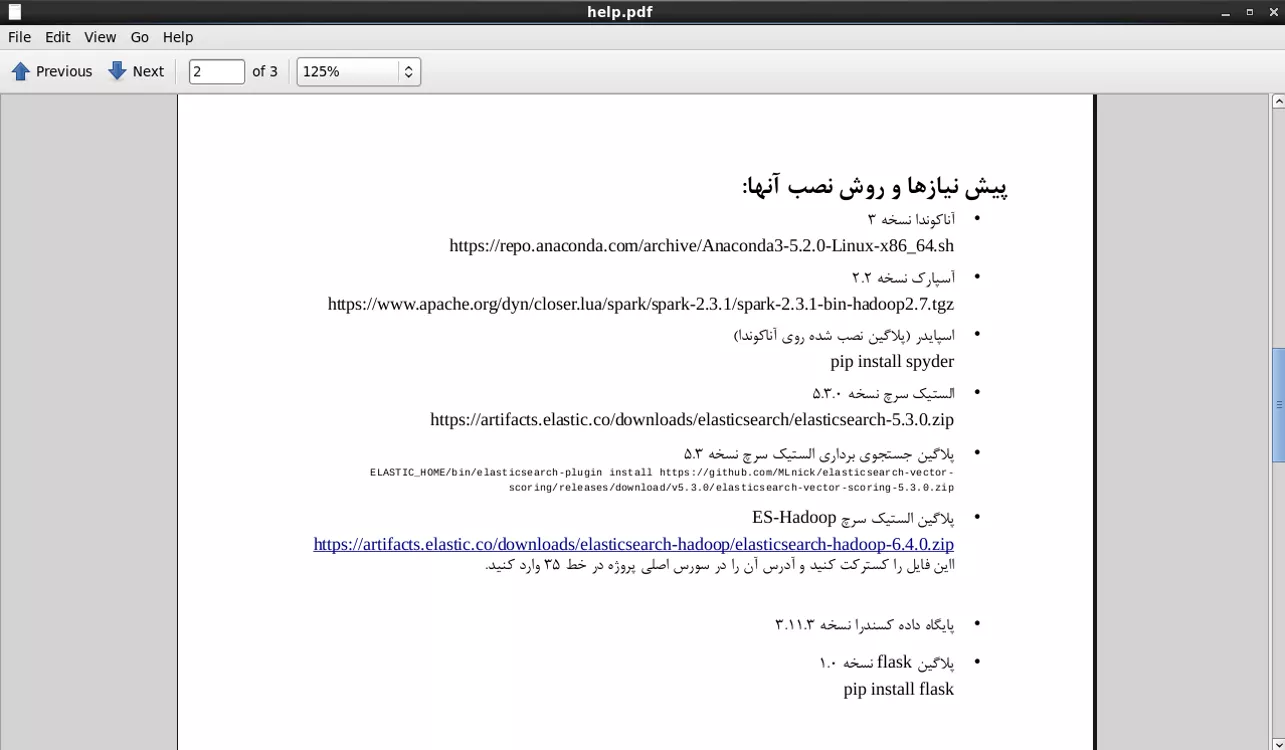
Task: Click 'pip install spyder' text
Action: (x=892, y=361)
